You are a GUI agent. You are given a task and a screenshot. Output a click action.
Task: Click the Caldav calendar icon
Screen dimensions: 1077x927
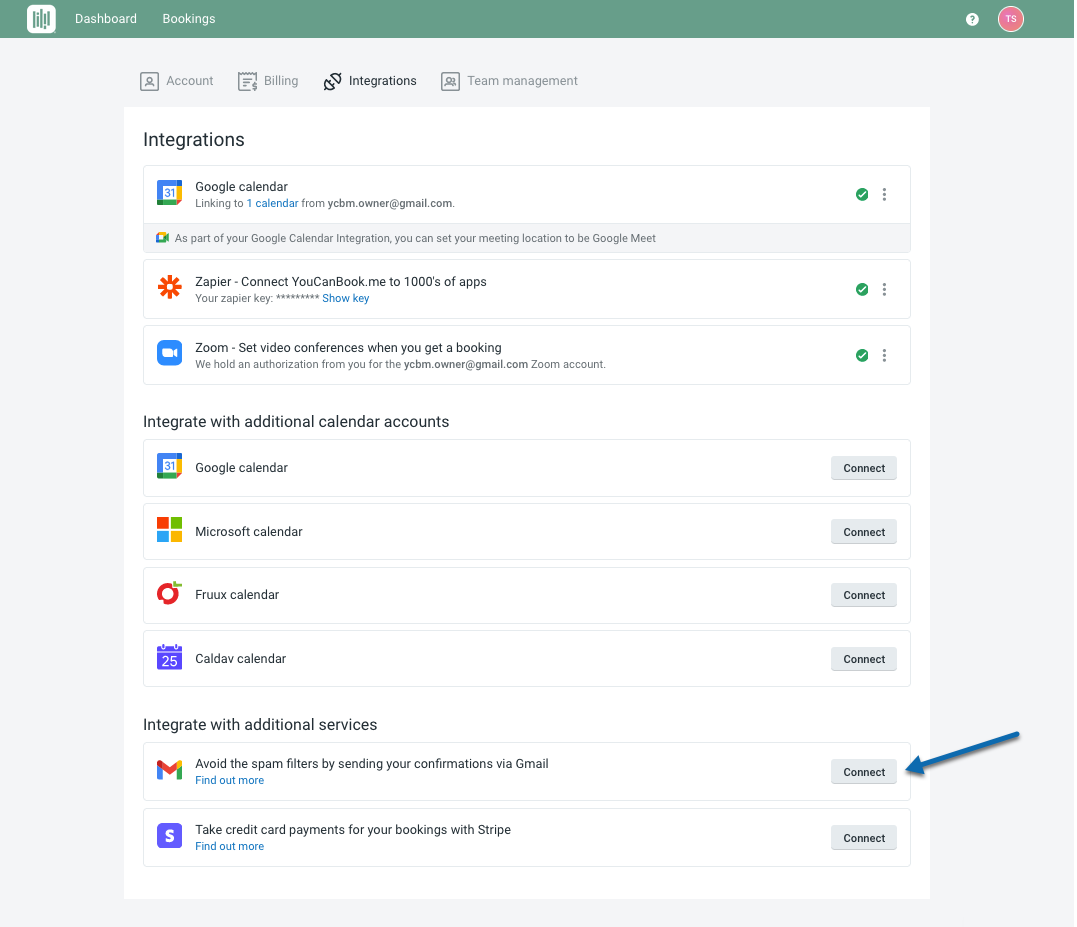tap(169, 658)
